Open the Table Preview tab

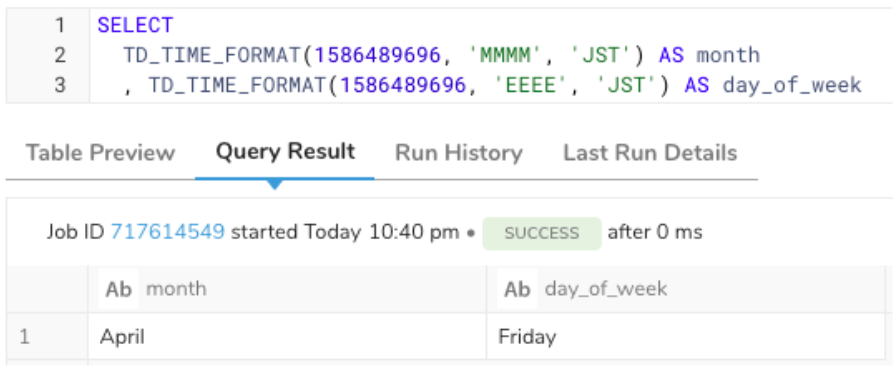coord(100,153)
